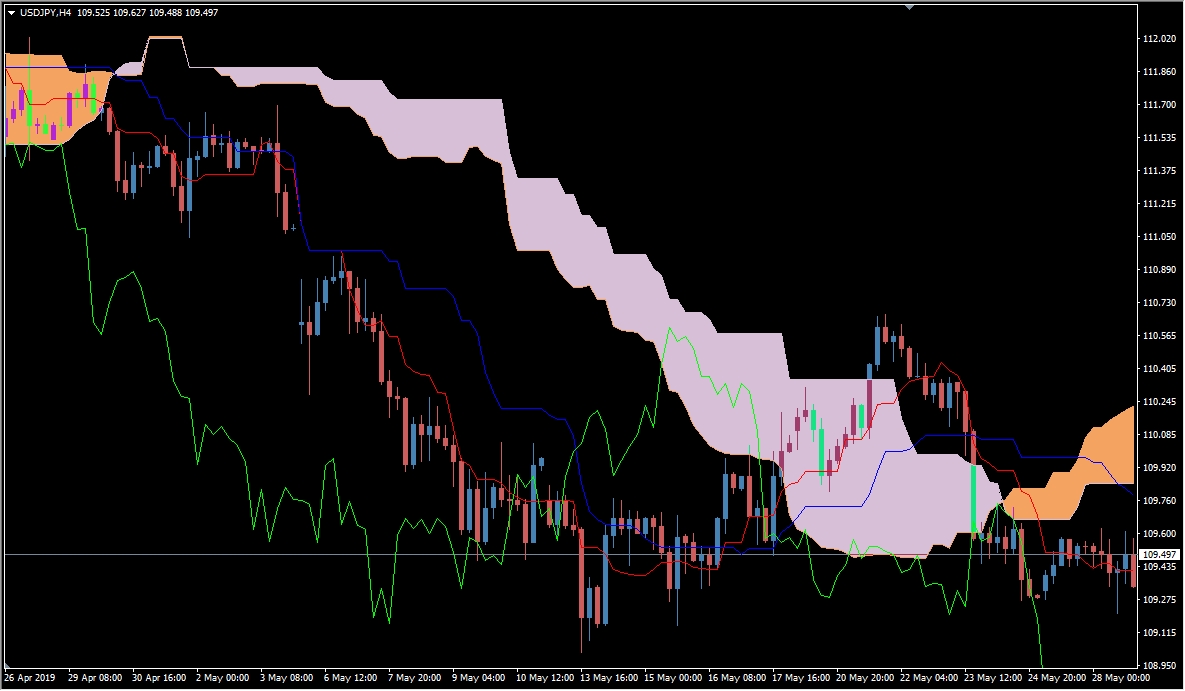
Task: Click the 109.600 price scale label
Action: [1159, 534]
